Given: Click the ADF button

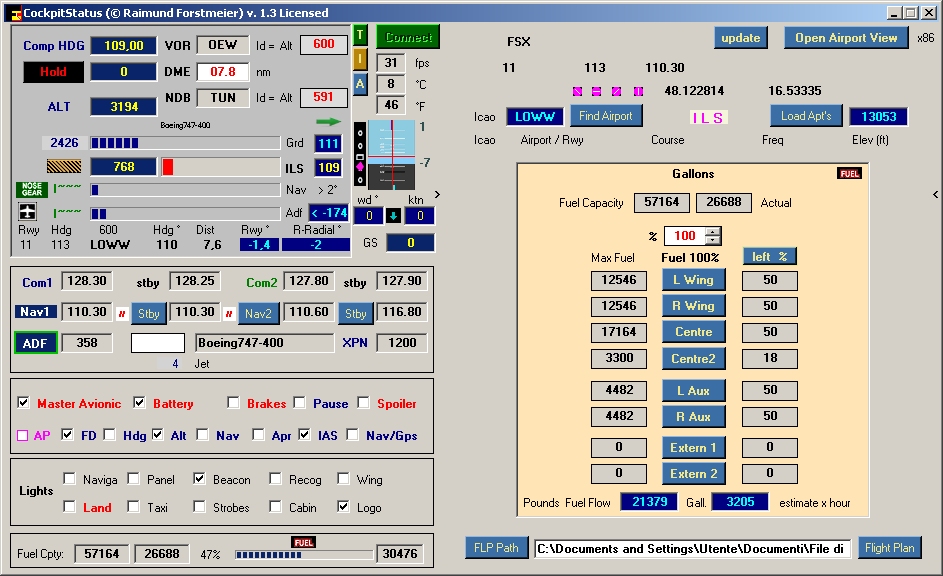Looking at the screenshot, I should [x=35, y=343].
